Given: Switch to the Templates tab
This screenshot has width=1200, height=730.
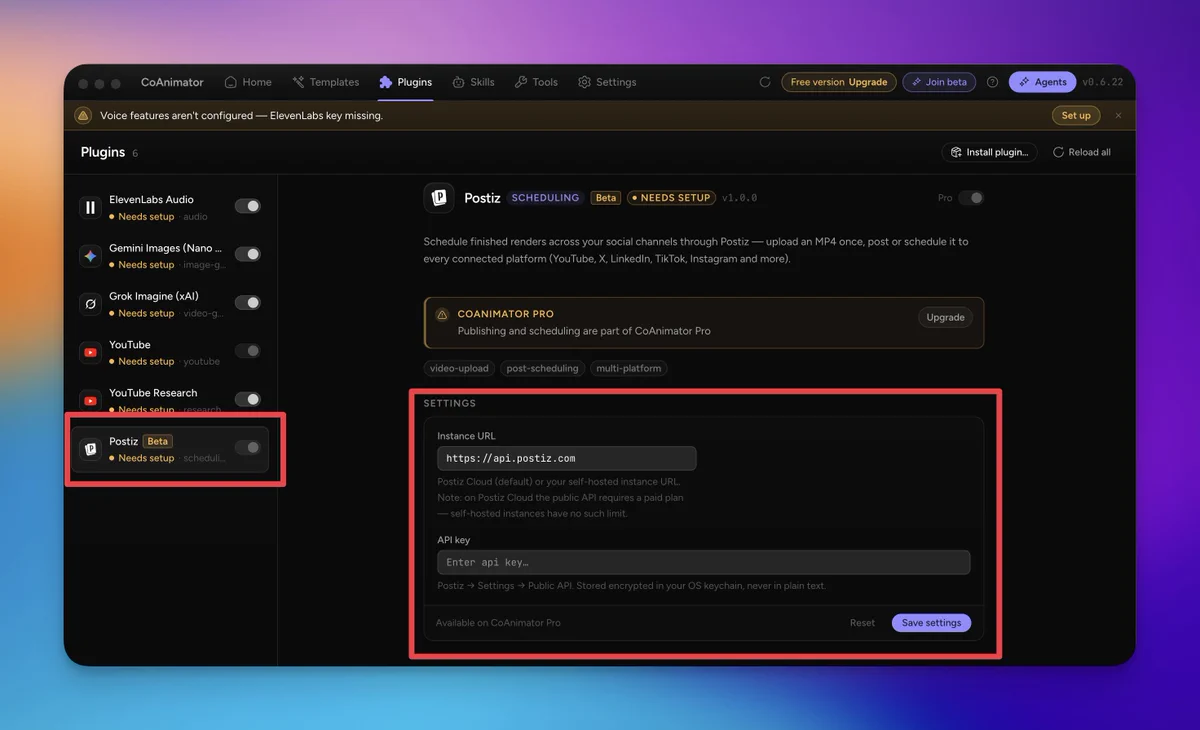Looking at the screenshot, I should point(325,82).
